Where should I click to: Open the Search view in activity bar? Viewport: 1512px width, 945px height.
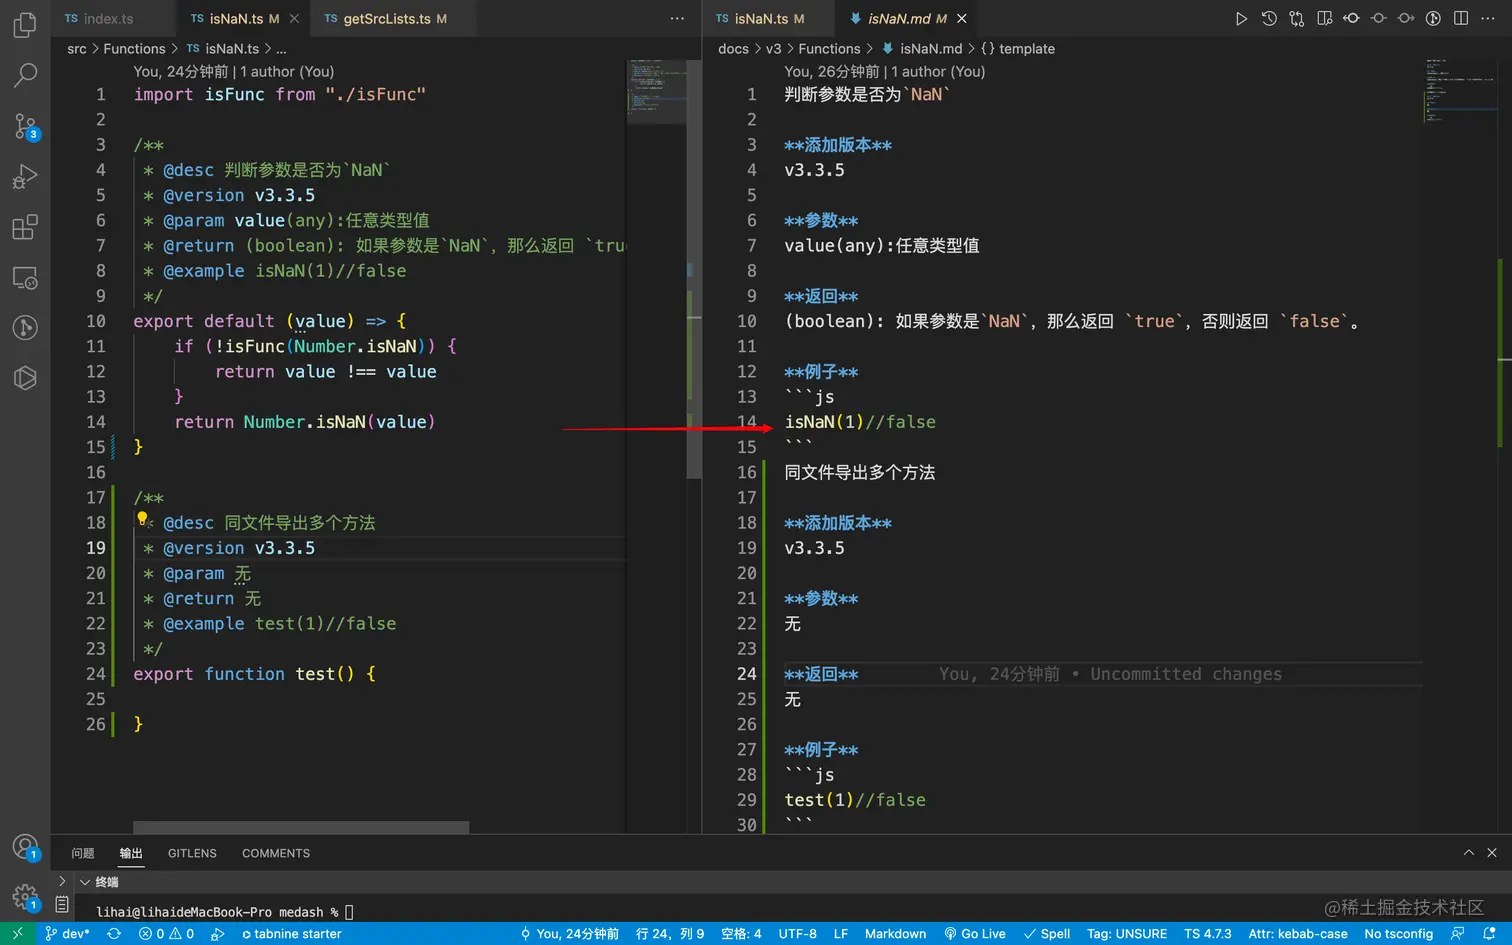[25, 75]
